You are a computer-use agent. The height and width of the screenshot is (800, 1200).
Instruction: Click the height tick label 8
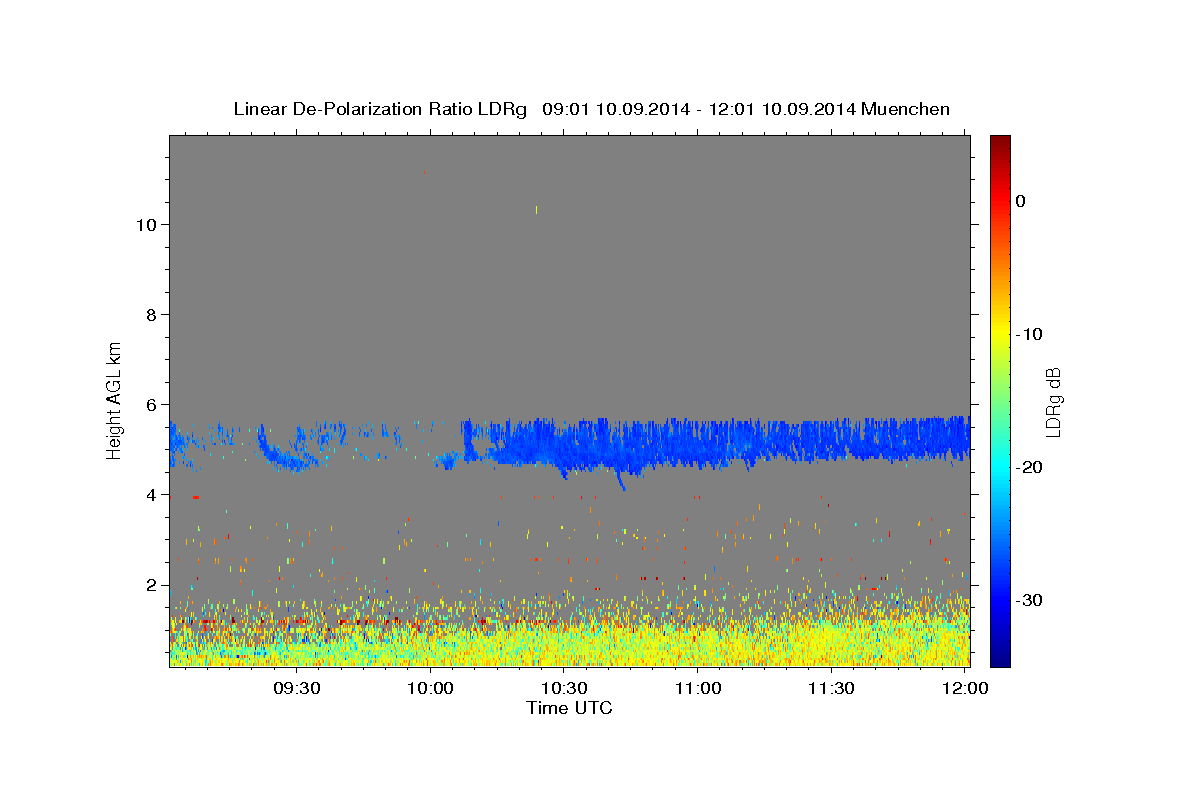click(151, 315)
